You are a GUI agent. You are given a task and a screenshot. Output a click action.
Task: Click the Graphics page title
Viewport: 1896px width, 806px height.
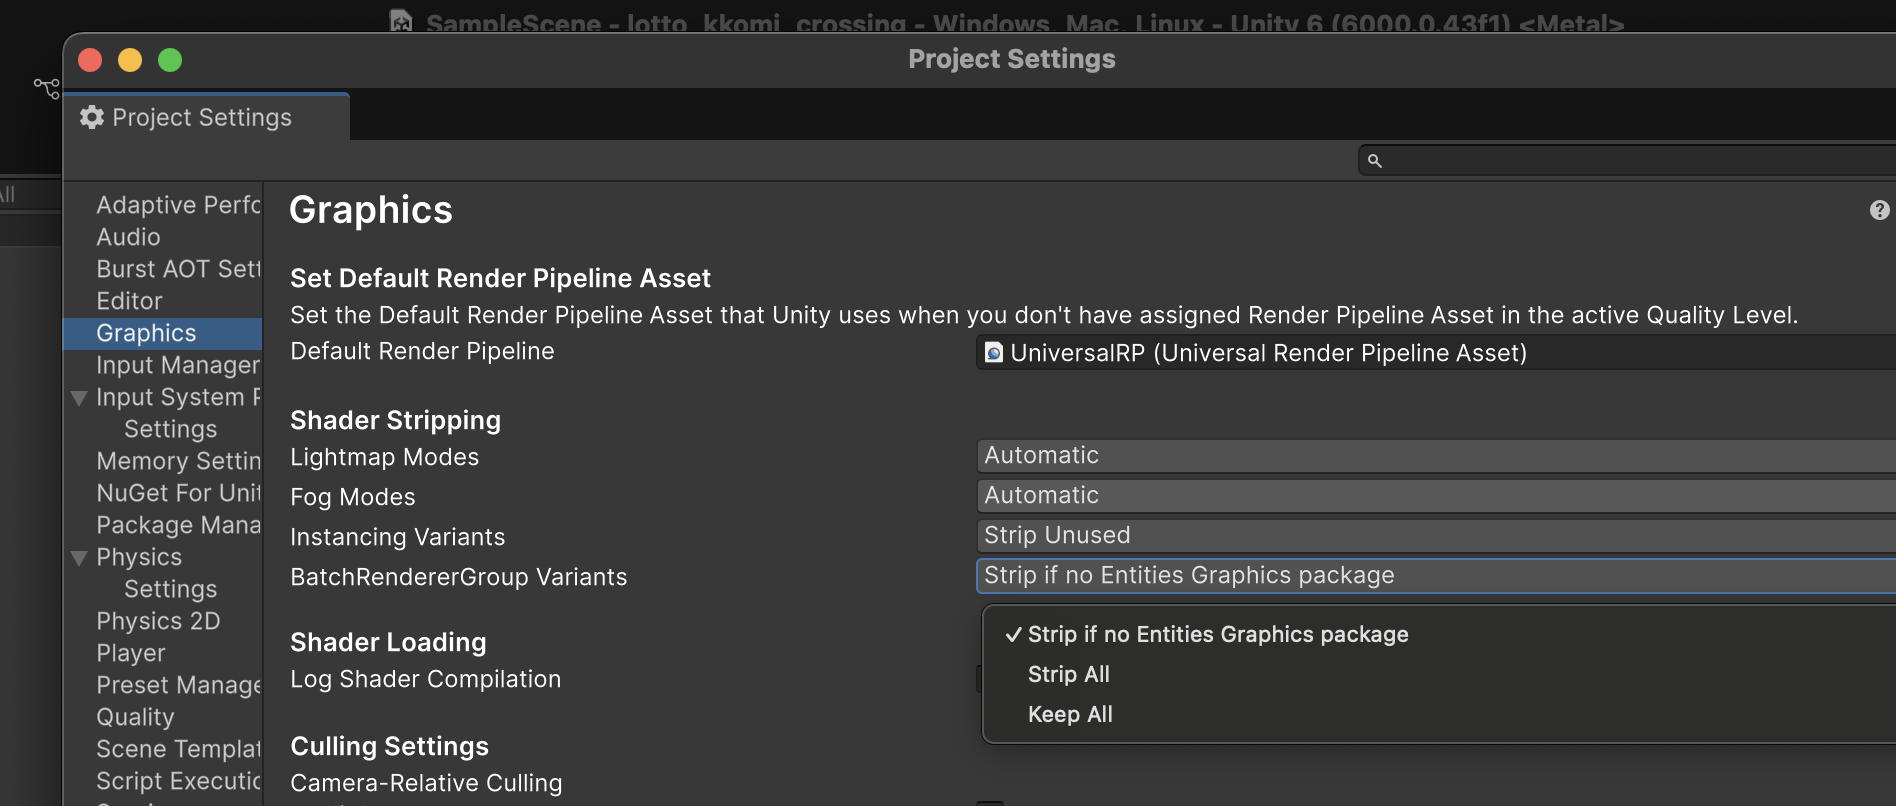370,210
